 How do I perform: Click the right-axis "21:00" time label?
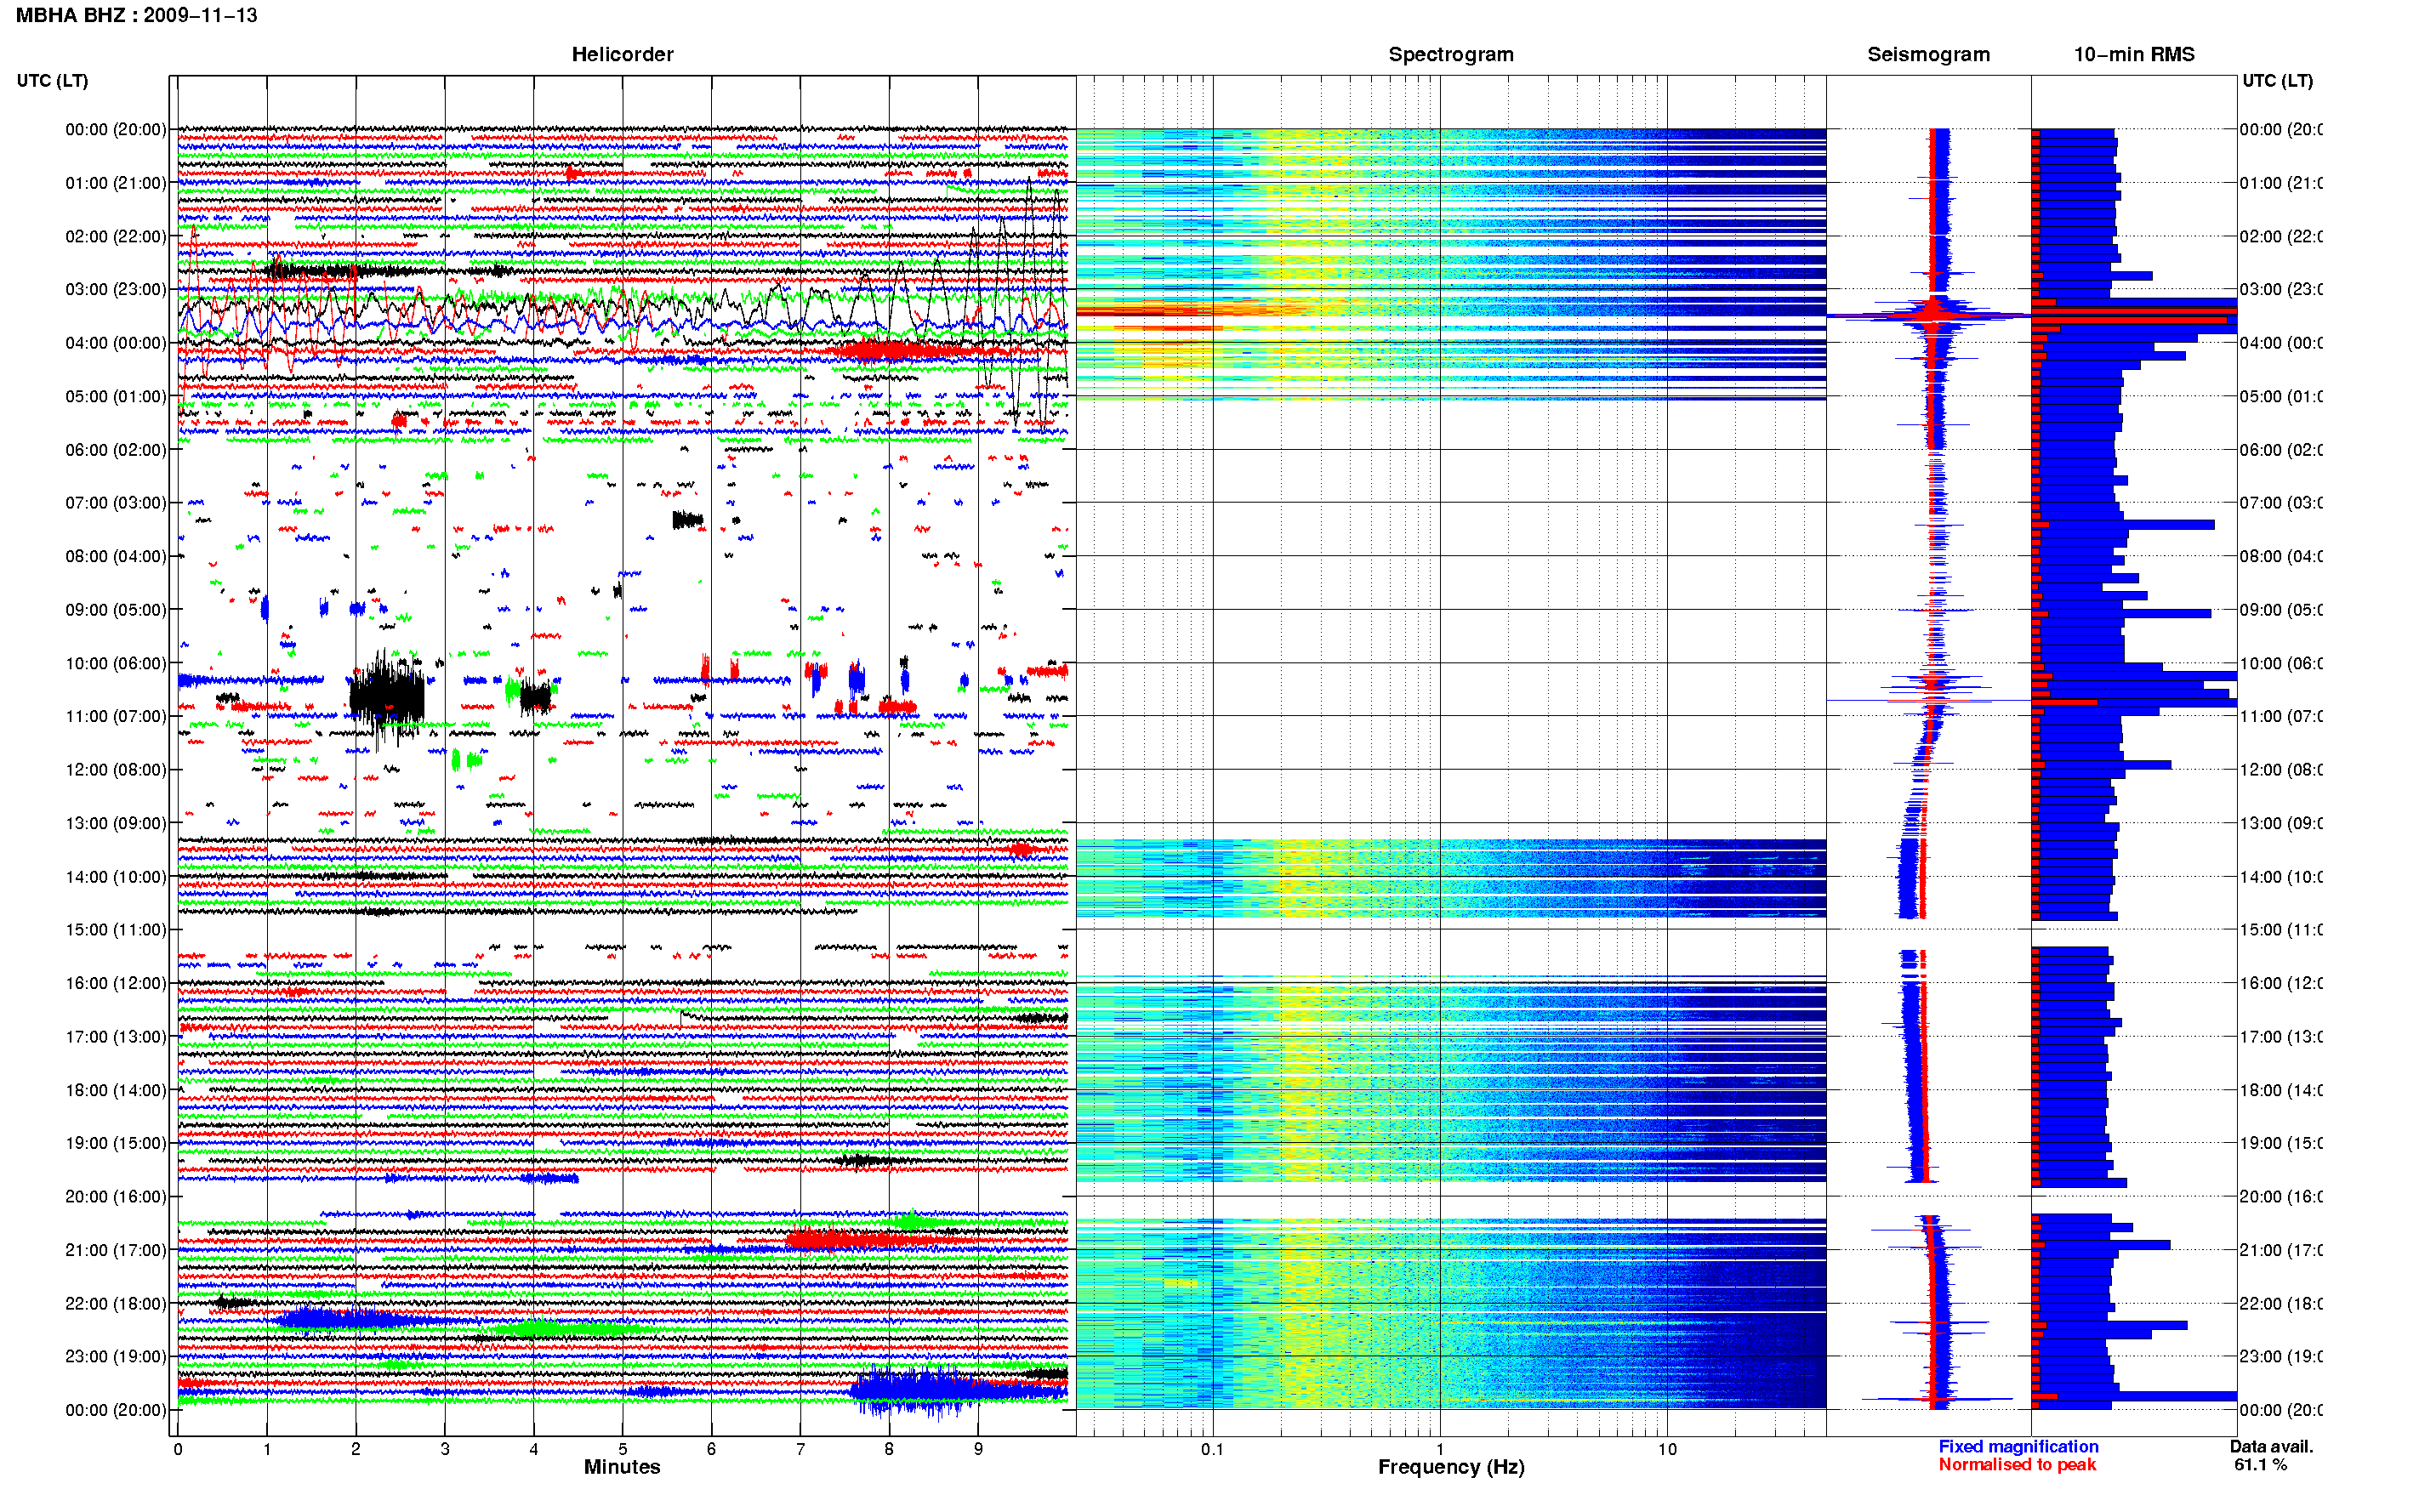[2280, 1250]
